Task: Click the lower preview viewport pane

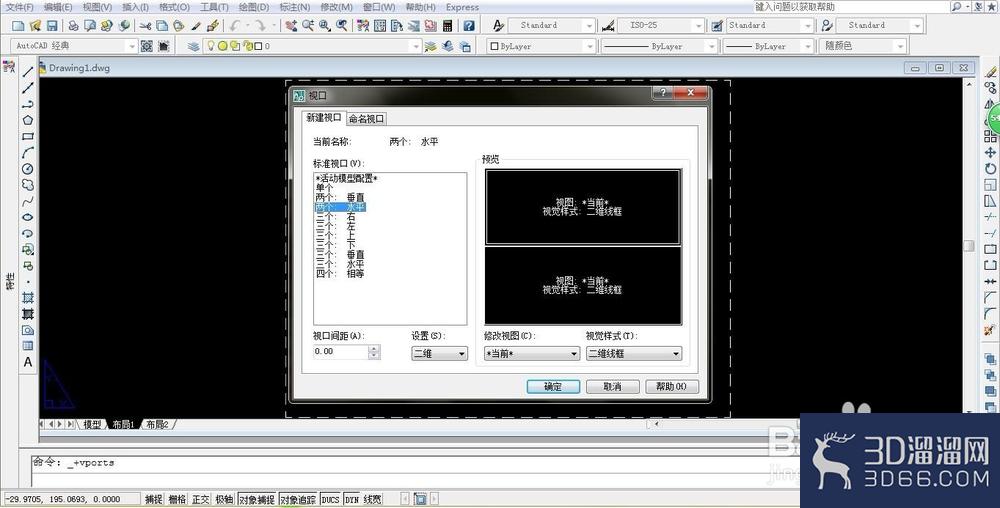Action: point(583,286)
